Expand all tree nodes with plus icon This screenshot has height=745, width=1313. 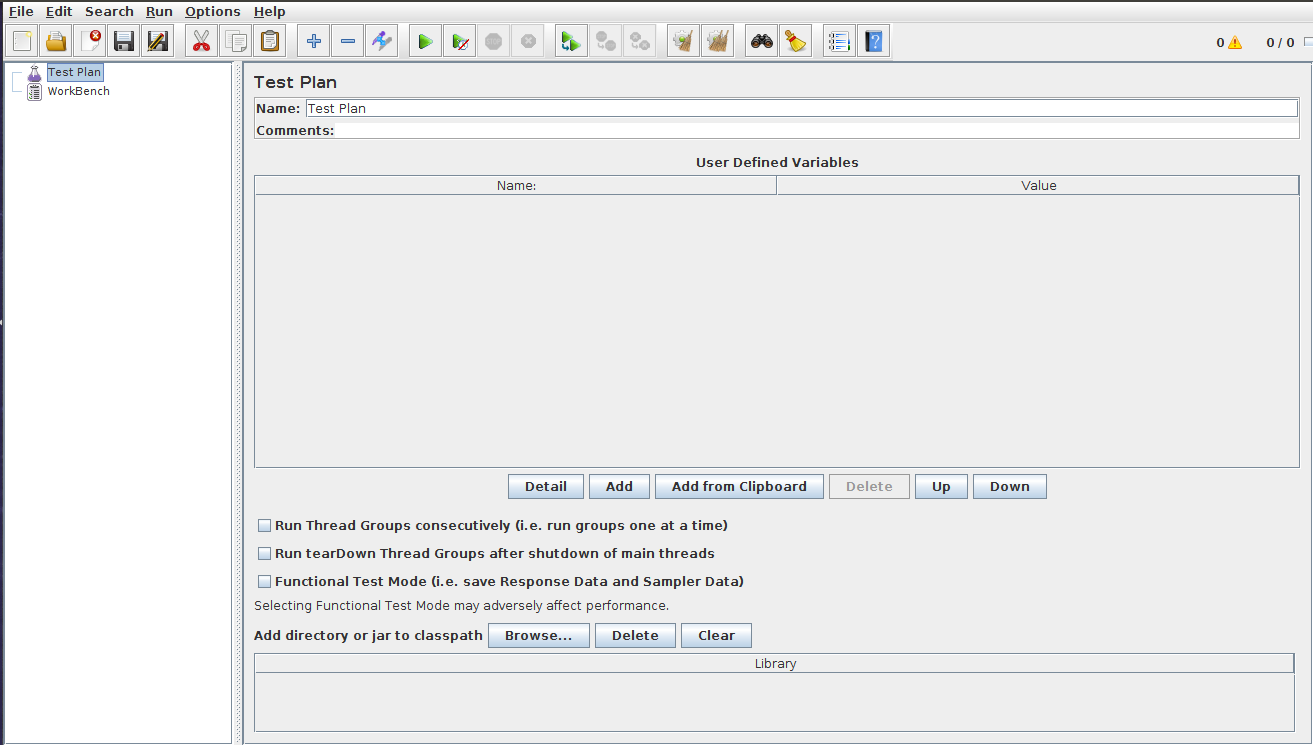coord(314,42)
